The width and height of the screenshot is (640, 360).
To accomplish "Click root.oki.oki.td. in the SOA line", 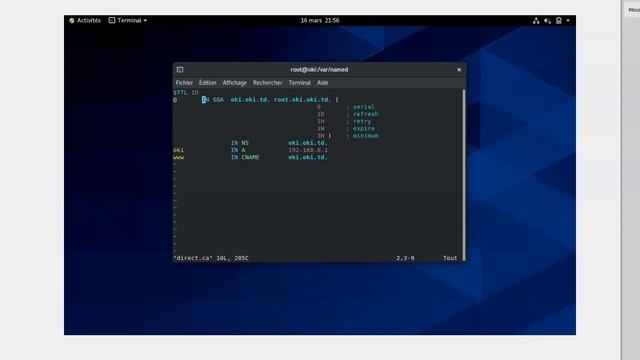I will click(x=302, y=100).
